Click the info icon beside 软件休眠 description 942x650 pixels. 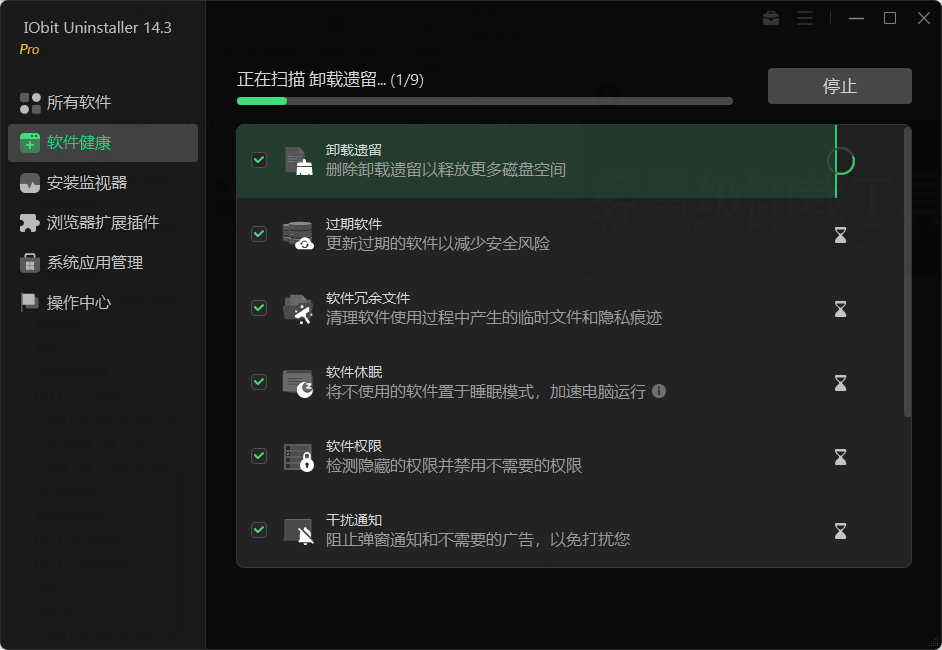659,391
